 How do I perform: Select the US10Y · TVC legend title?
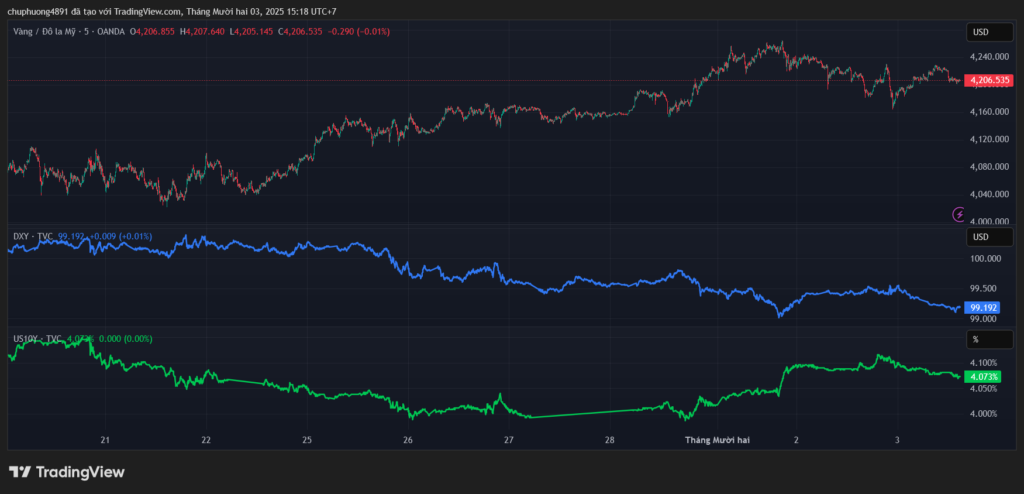(x=37, y=339)
